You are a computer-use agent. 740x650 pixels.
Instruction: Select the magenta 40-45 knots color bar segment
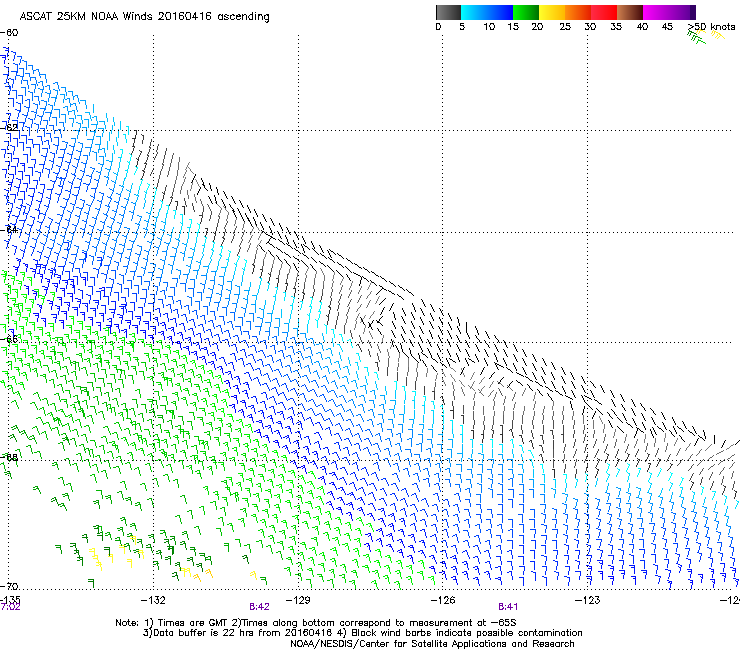coord(656,12)
